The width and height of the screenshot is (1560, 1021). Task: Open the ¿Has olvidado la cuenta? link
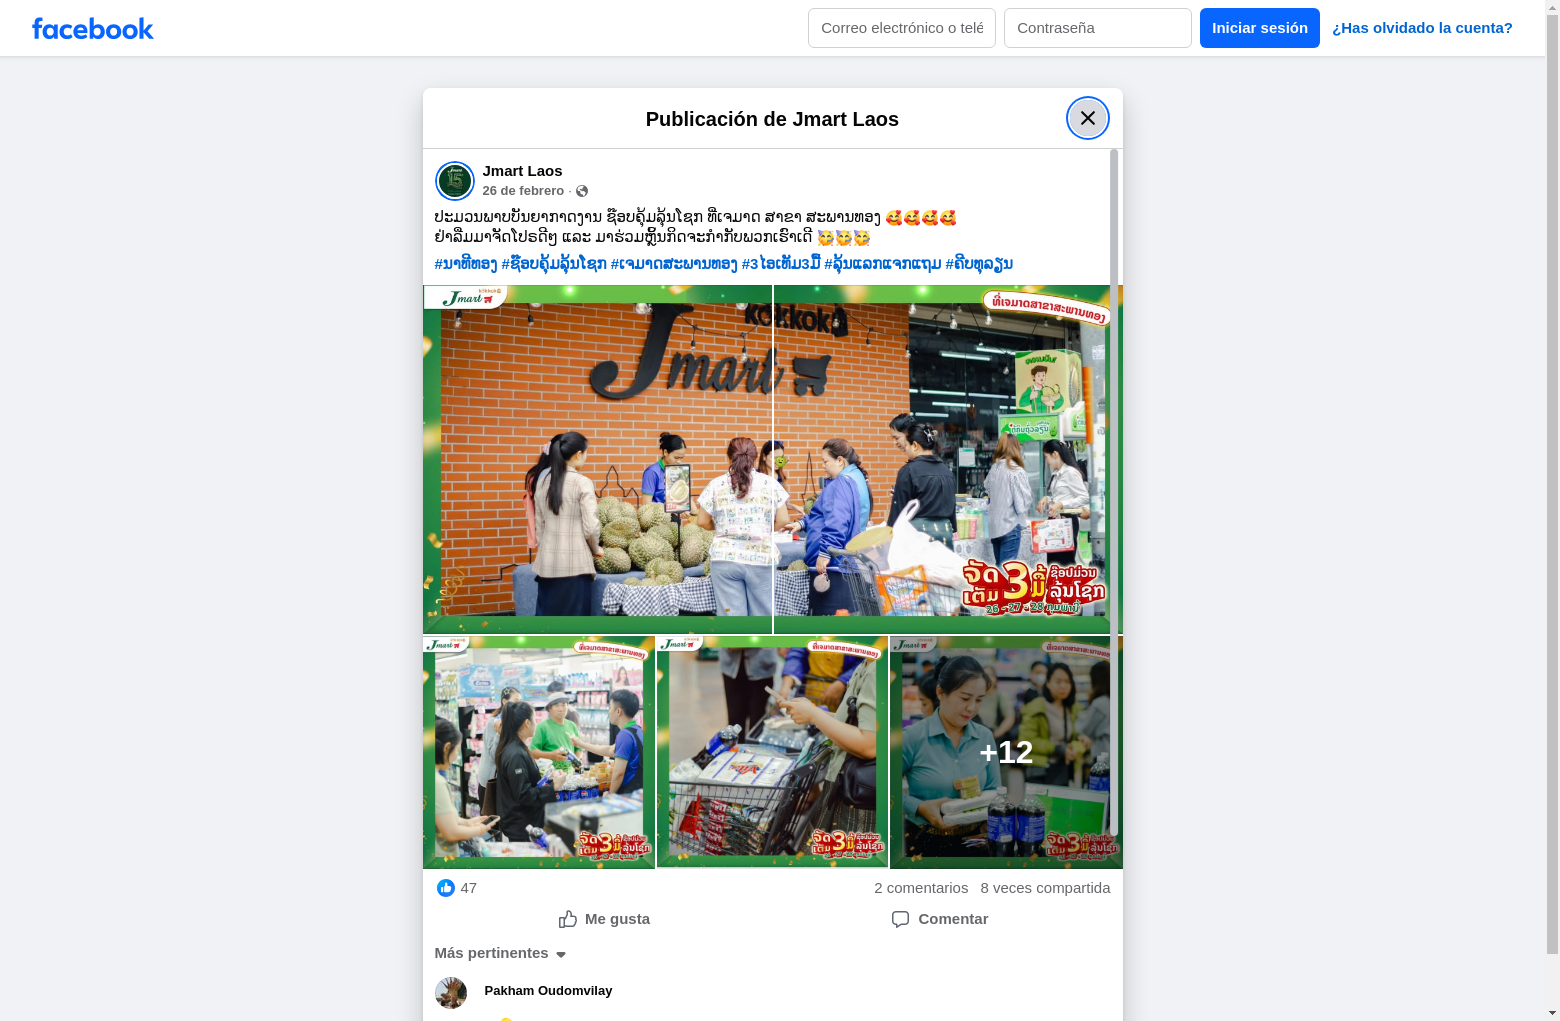[1422, 28]
